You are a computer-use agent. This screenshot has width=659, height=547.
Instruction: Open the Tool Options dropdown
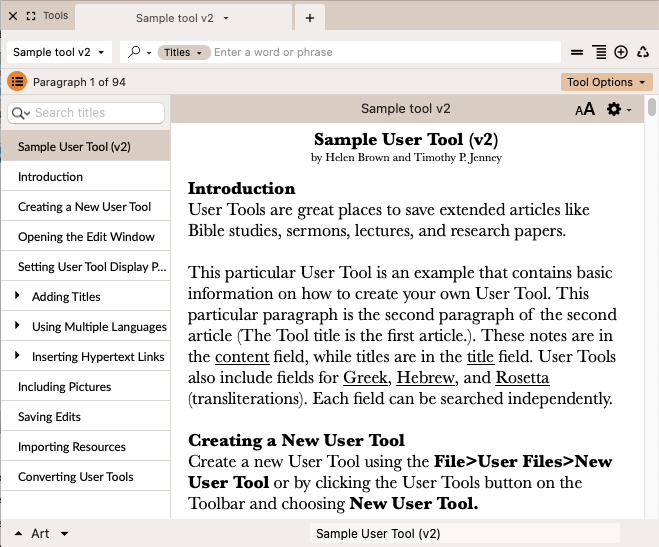point(607,82)
